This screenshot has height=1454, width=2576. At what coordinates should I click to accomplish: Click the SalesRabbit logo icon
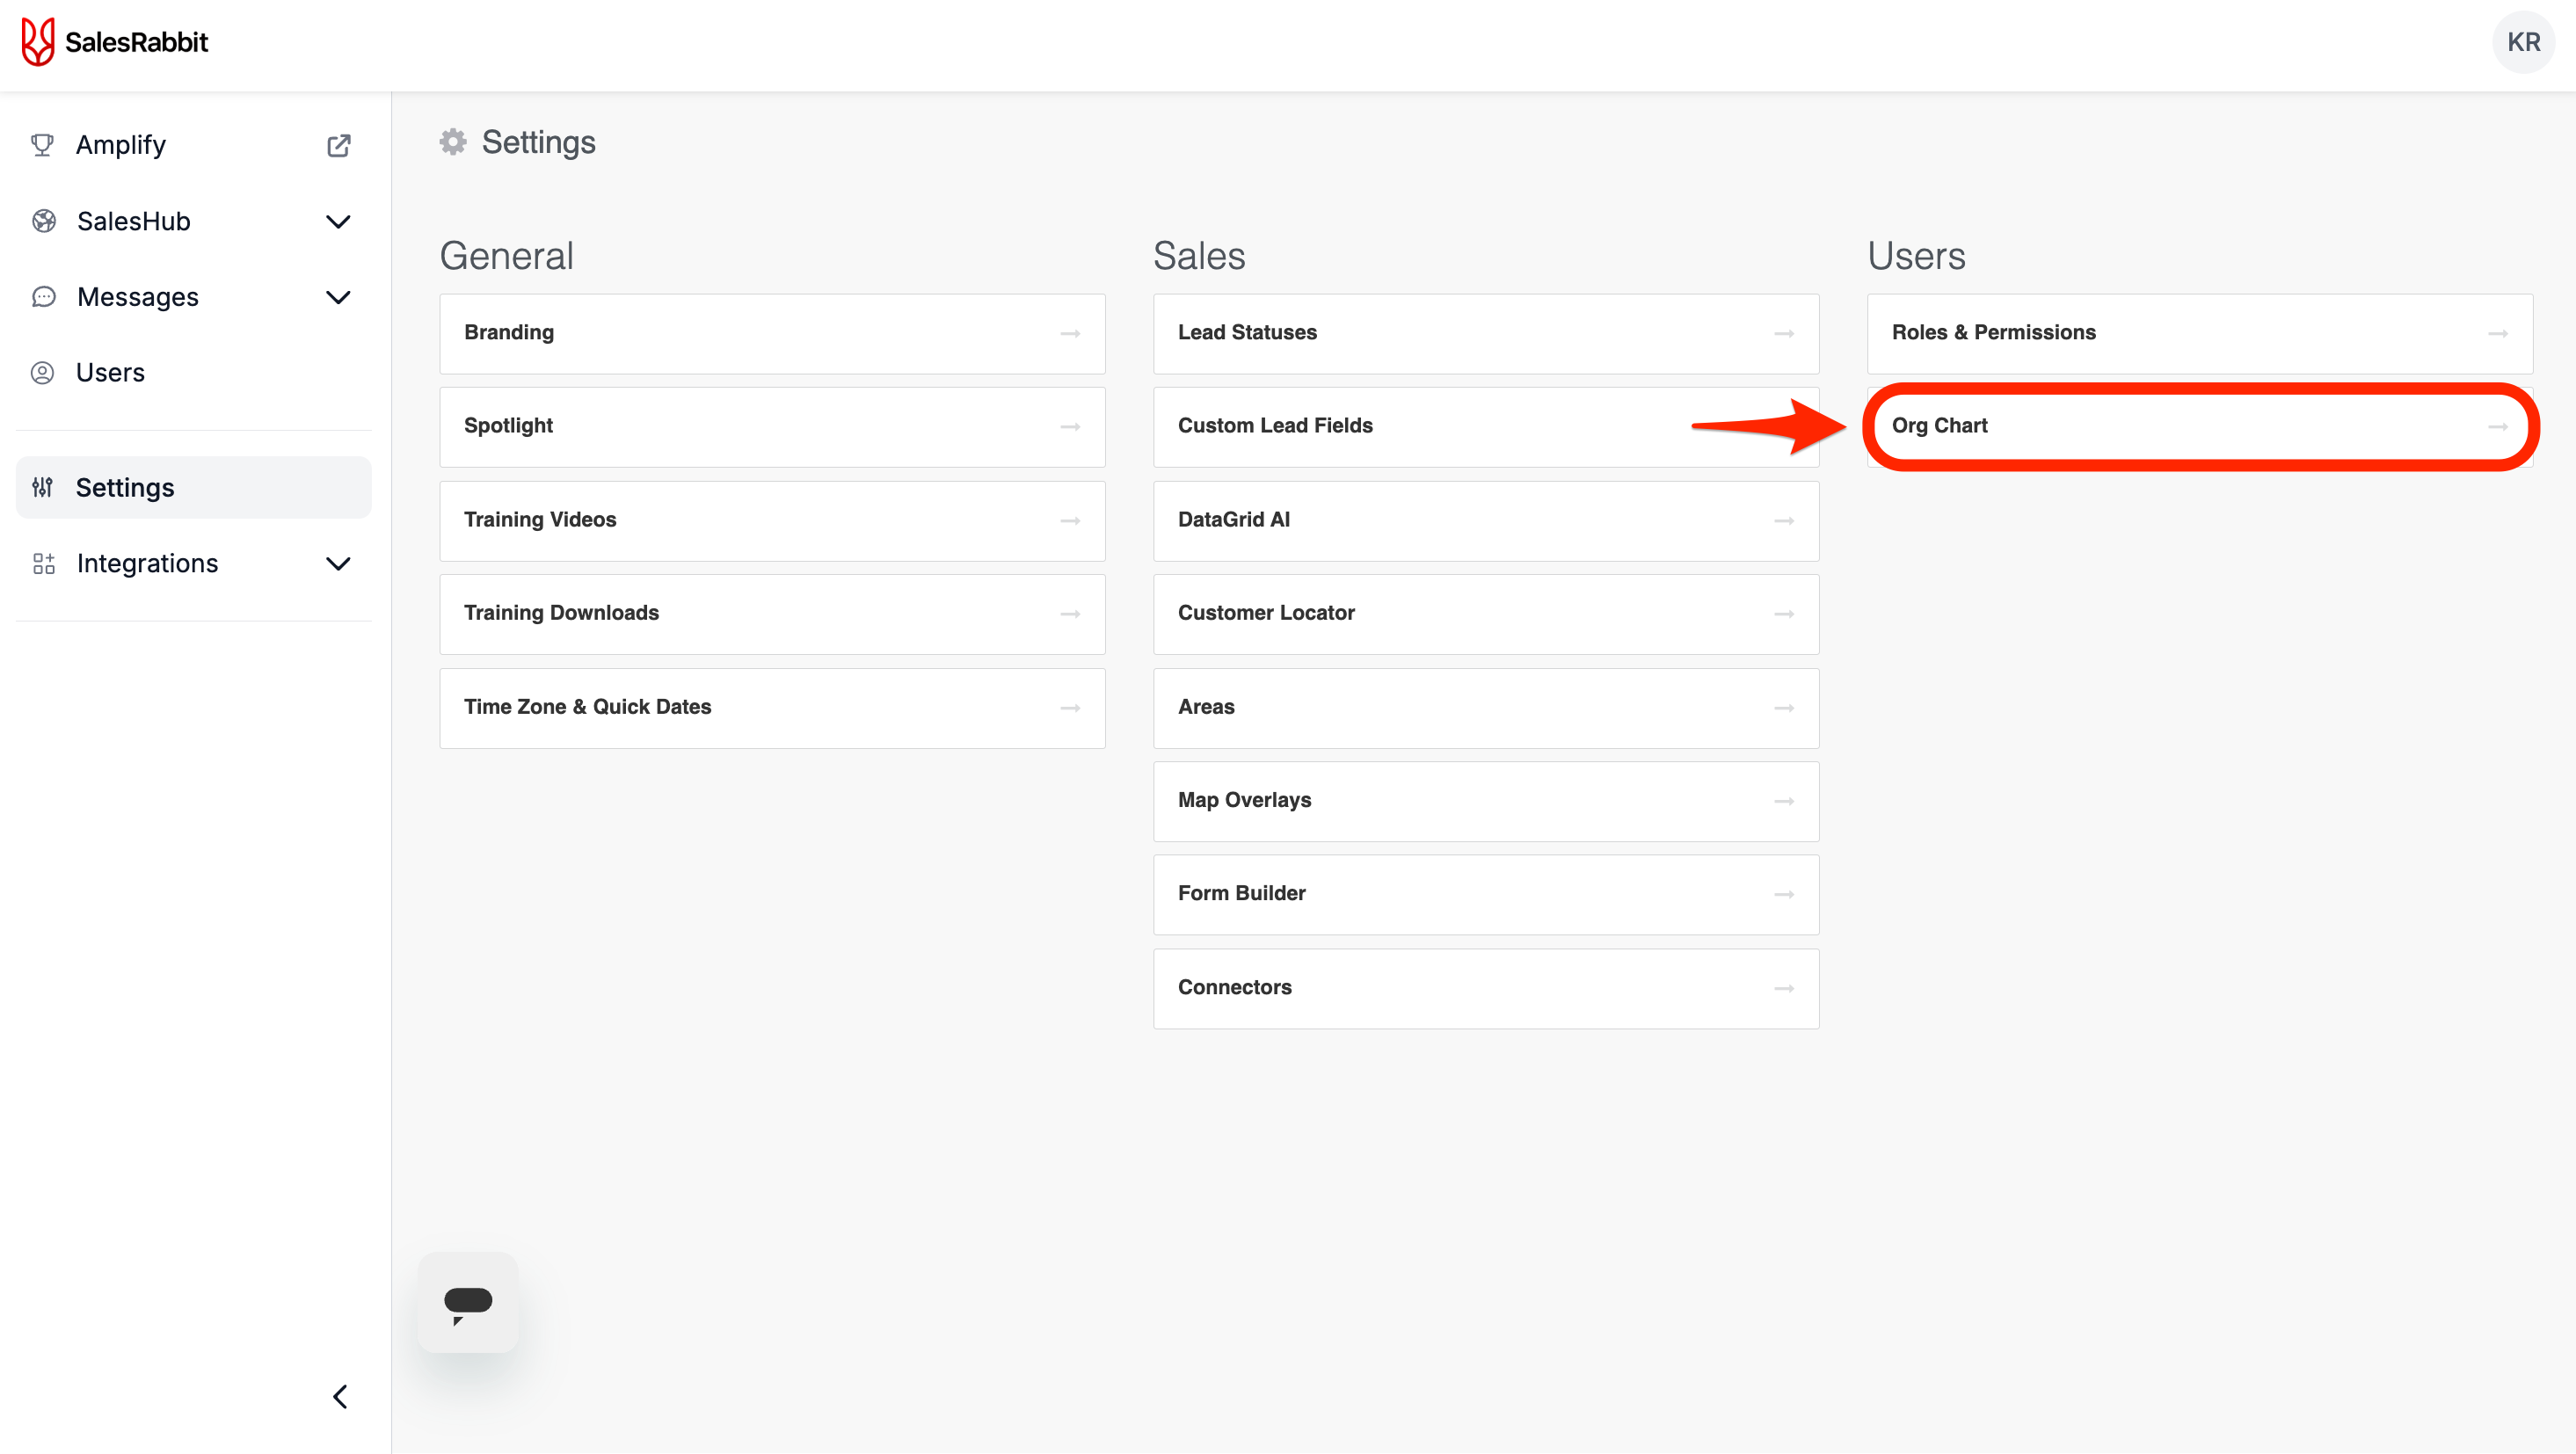[x=38, y=42]
